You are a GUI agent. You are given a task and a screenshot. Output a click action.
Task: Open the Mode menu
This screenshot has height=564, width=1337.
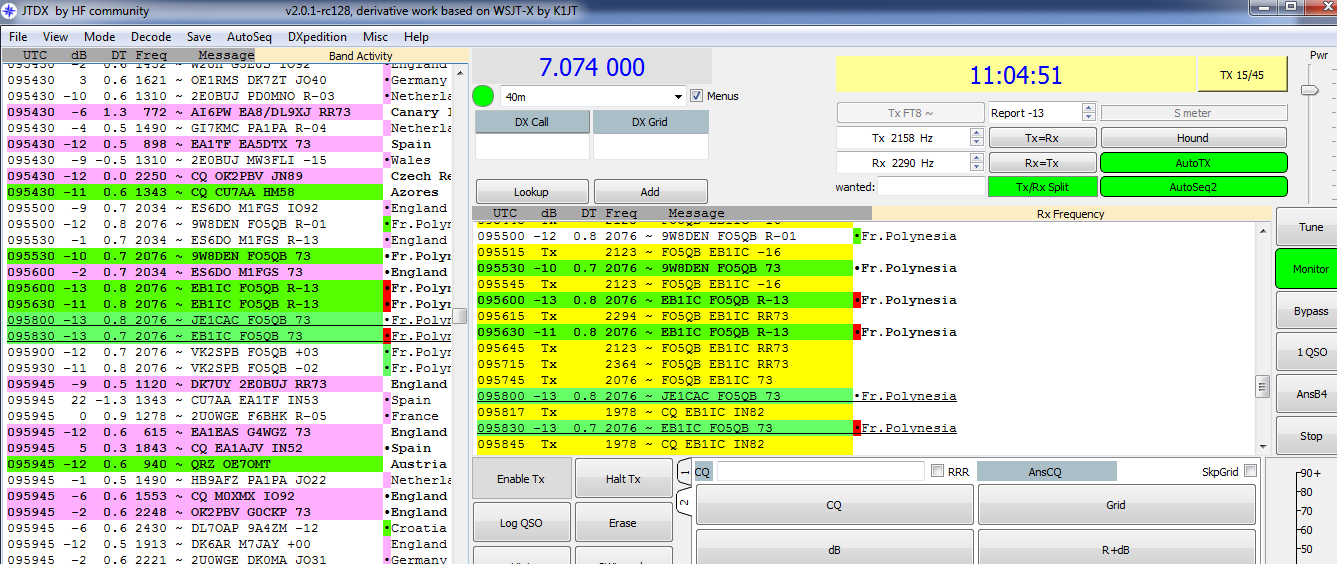tap(99, 37)
